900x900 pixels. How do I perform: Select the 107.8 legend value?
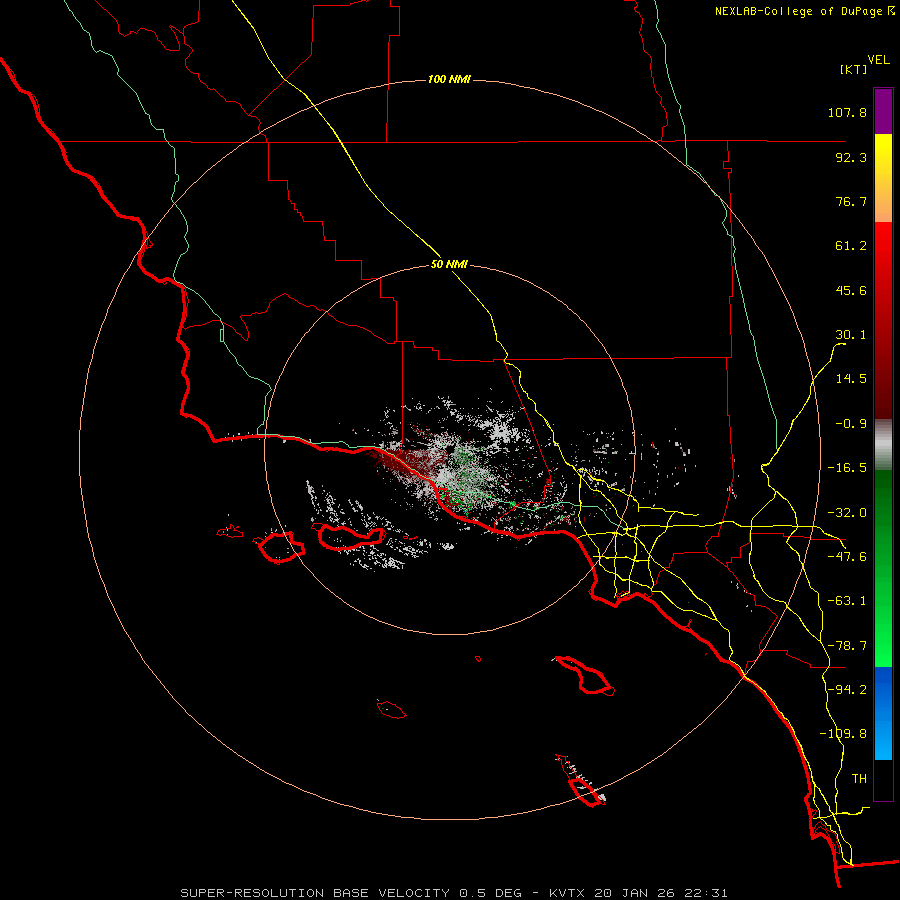pos(847,112)
